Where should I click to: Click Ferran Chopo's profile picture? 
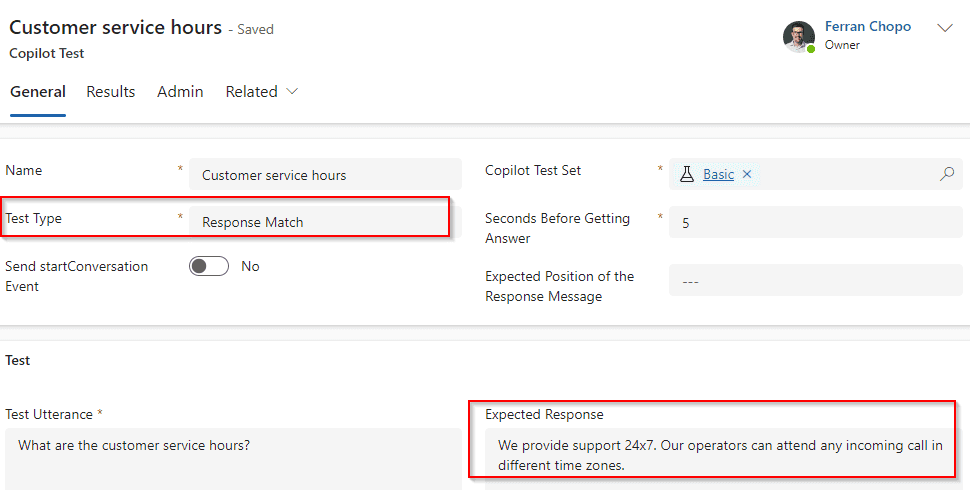[x=799, y=37]
